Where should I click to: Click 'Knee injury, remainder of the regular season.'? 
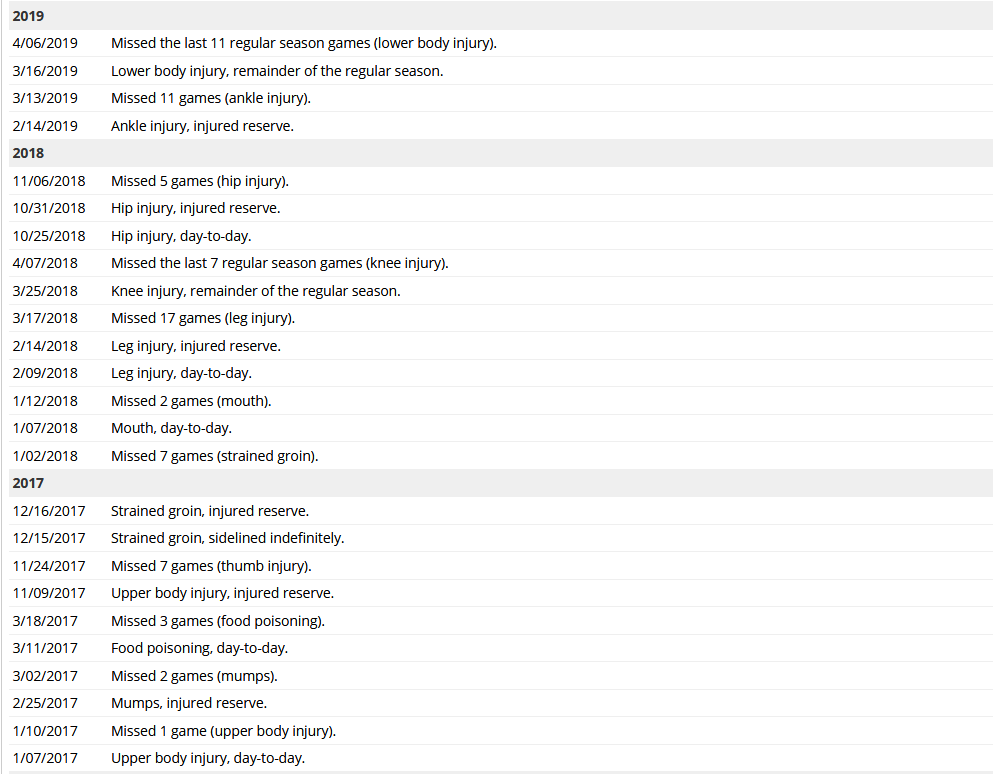coord(256,291)
